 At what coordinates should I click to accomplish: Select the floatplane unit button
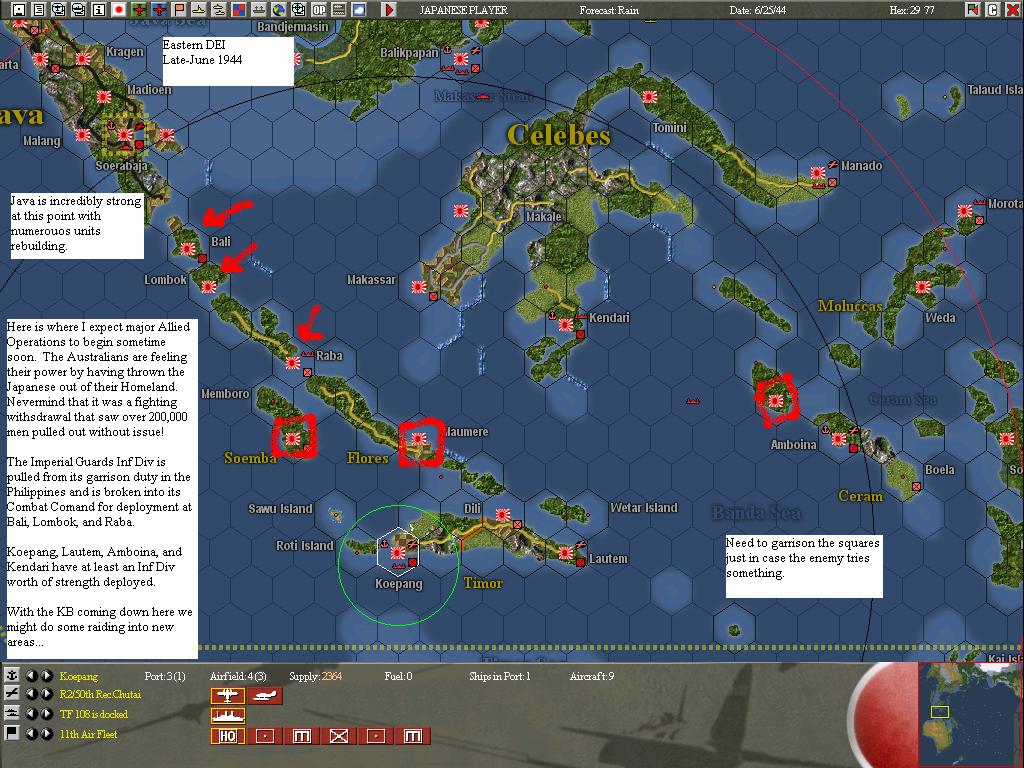coord(265,696)
